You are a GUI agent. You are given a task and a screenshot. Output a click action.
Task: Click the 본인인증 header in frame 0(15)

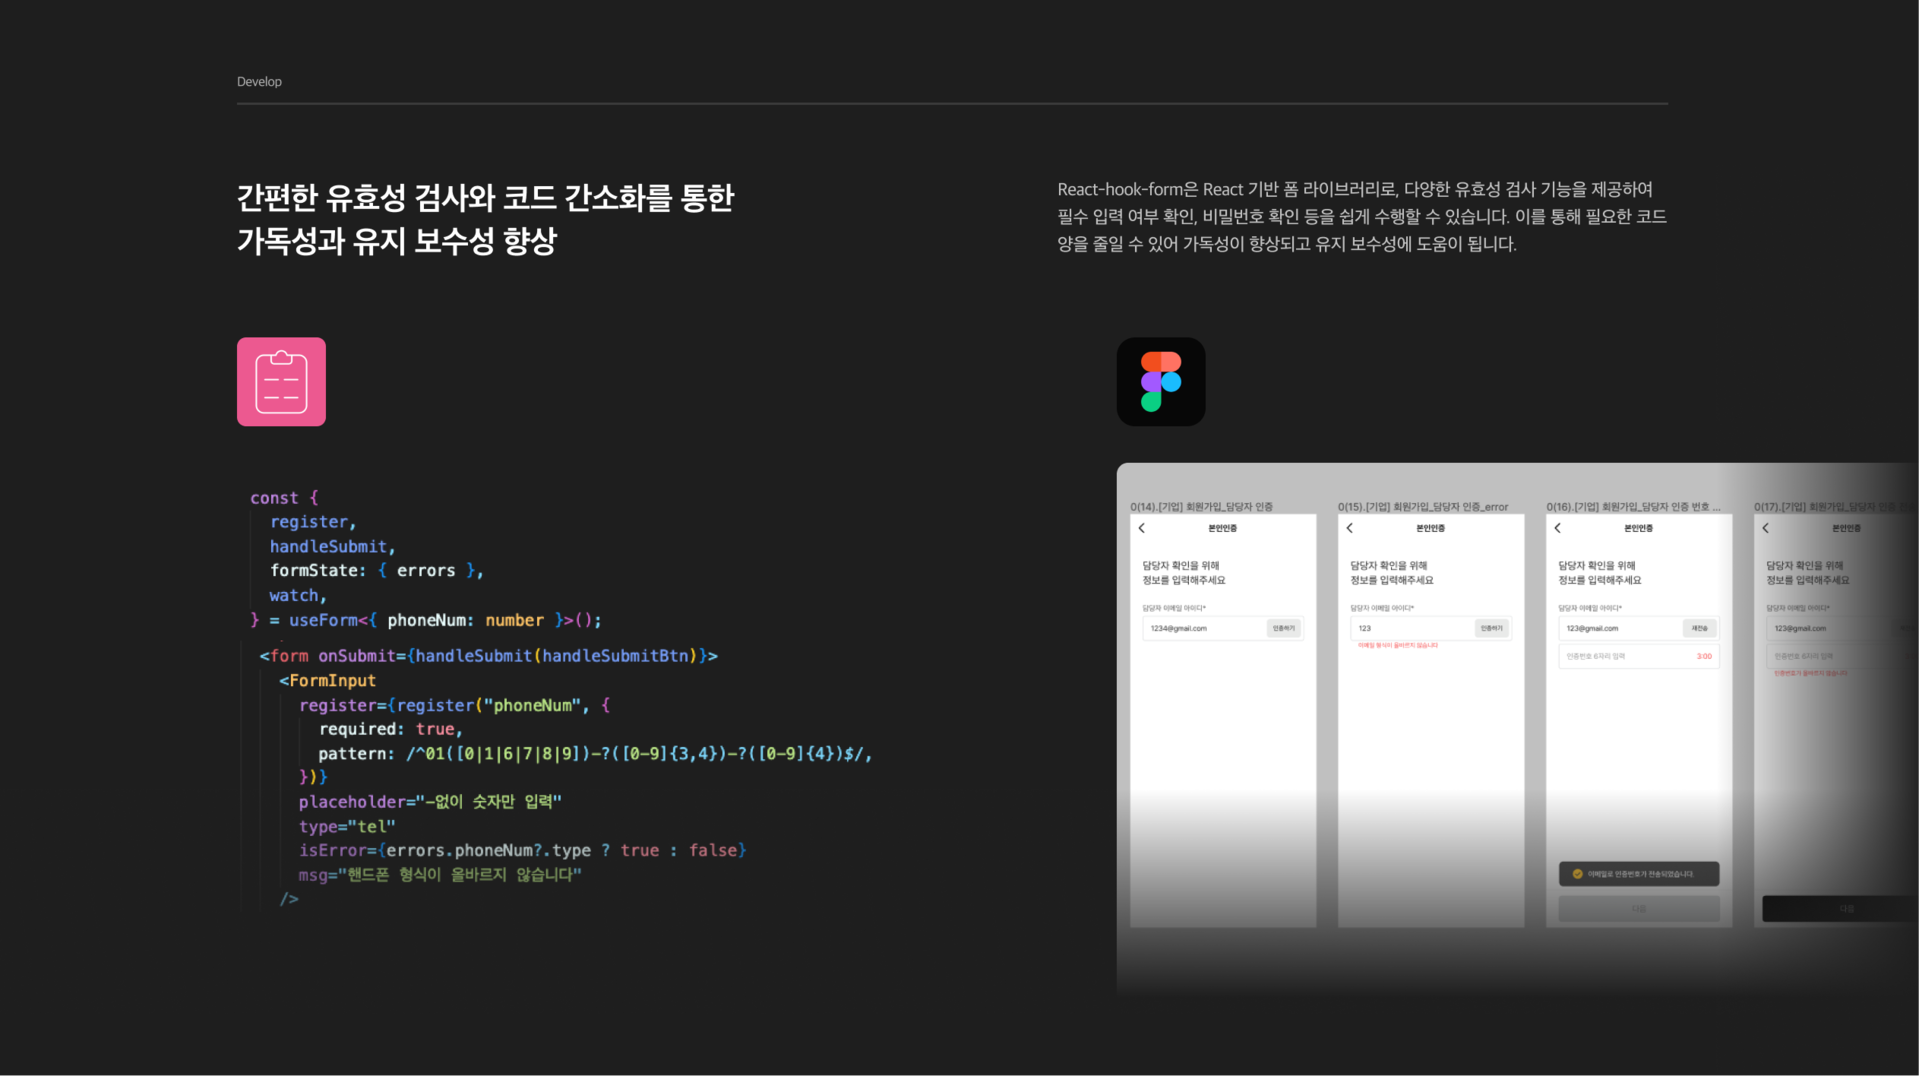(x=1430, y=528)
